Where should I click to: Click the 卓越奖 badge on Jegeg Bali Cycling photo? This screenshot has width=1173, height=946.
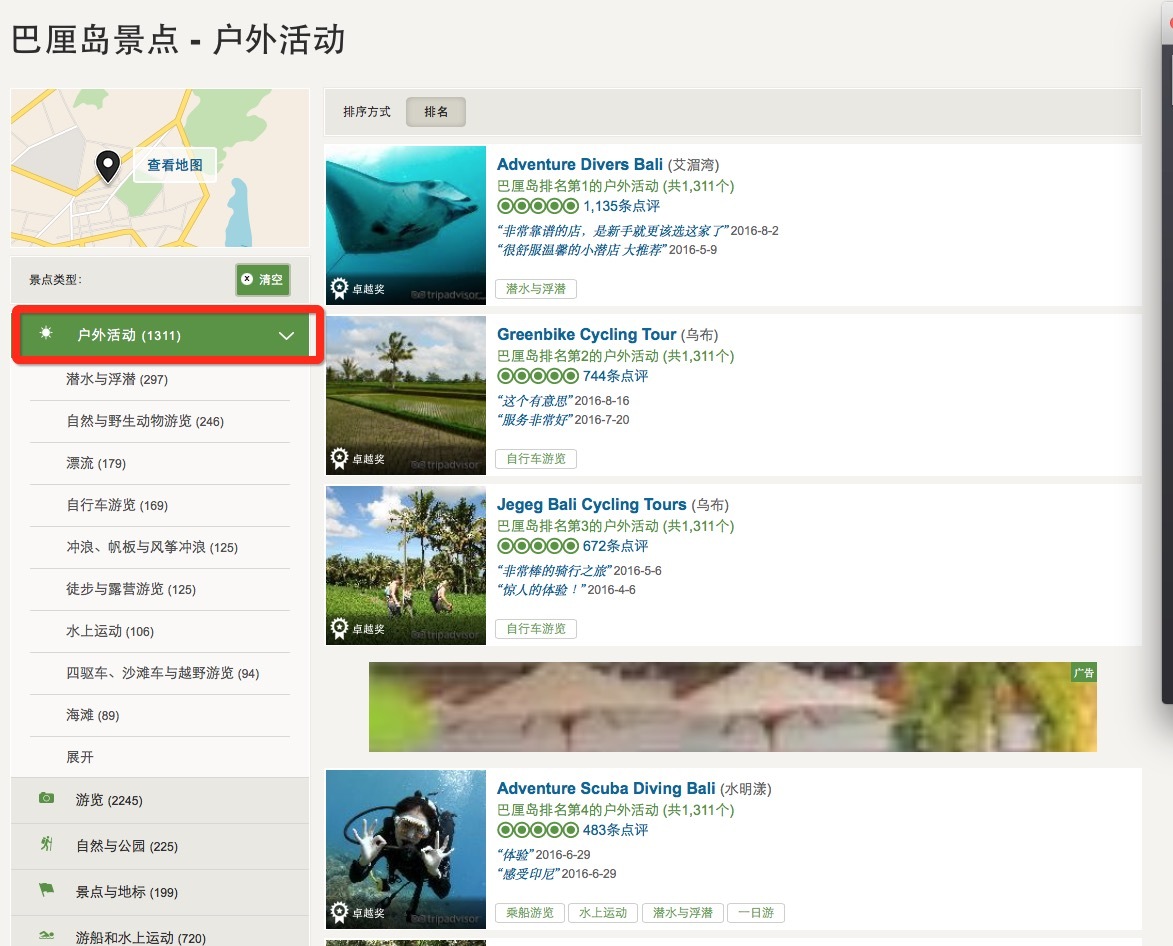pyautogui.click(x=358, y=629)
